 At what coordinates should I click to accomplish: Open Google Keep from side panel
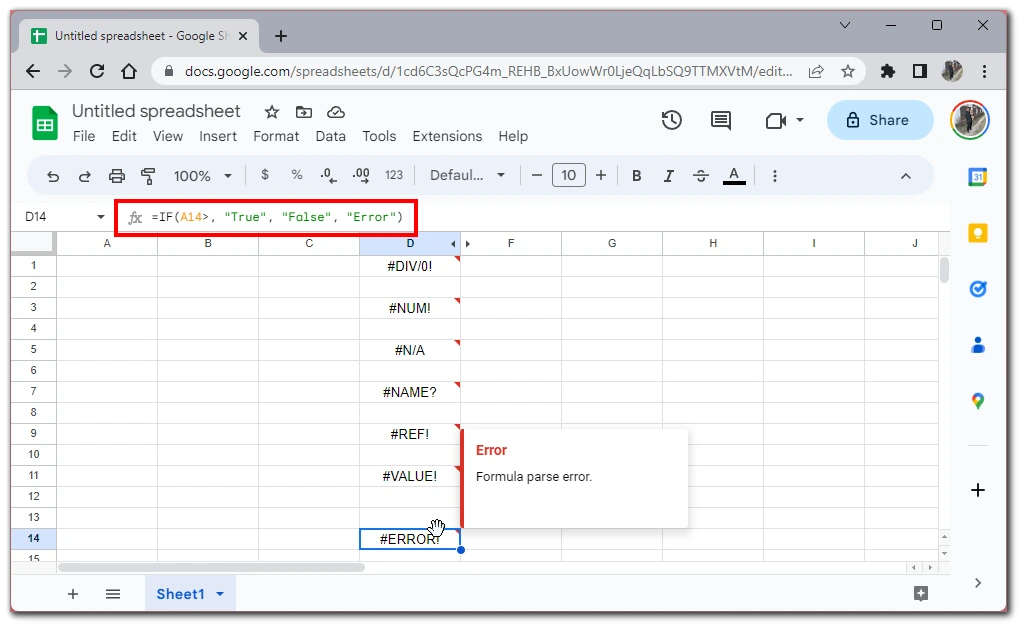pyautogui.click(x=977, y=233)
